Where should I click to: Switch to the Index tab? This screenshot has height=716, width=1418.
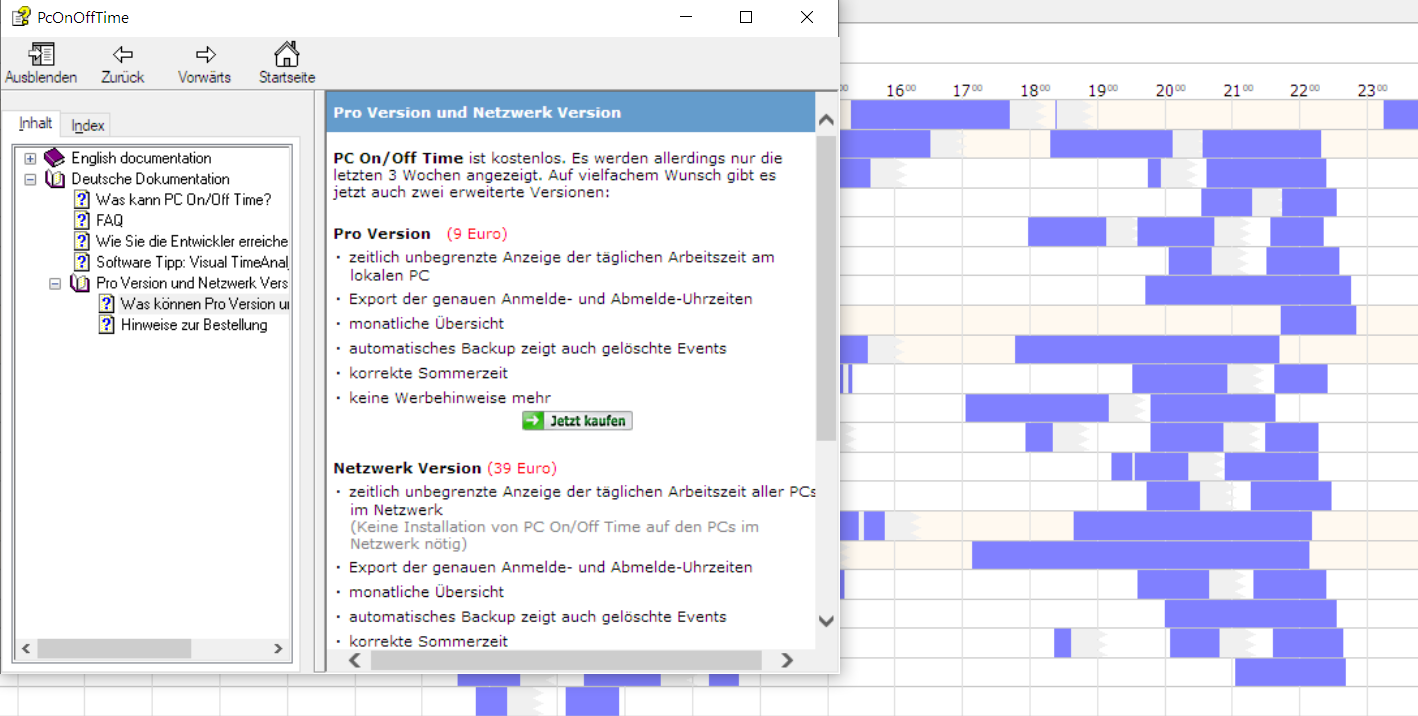[x=88, y=125]
